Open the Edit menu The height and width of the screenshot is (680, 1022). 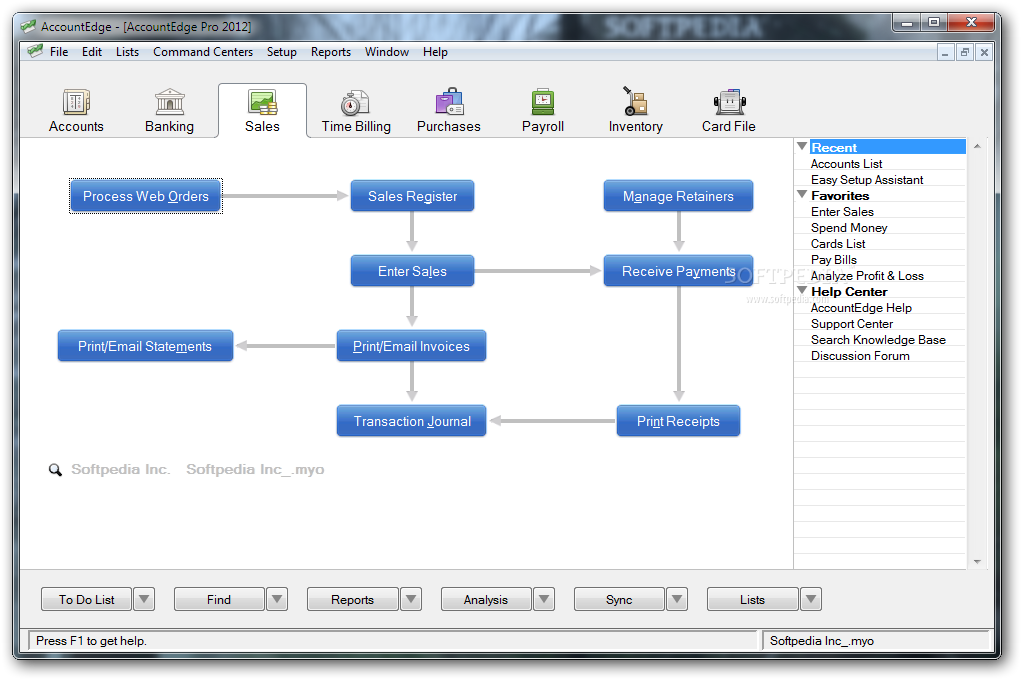(92, 52)
